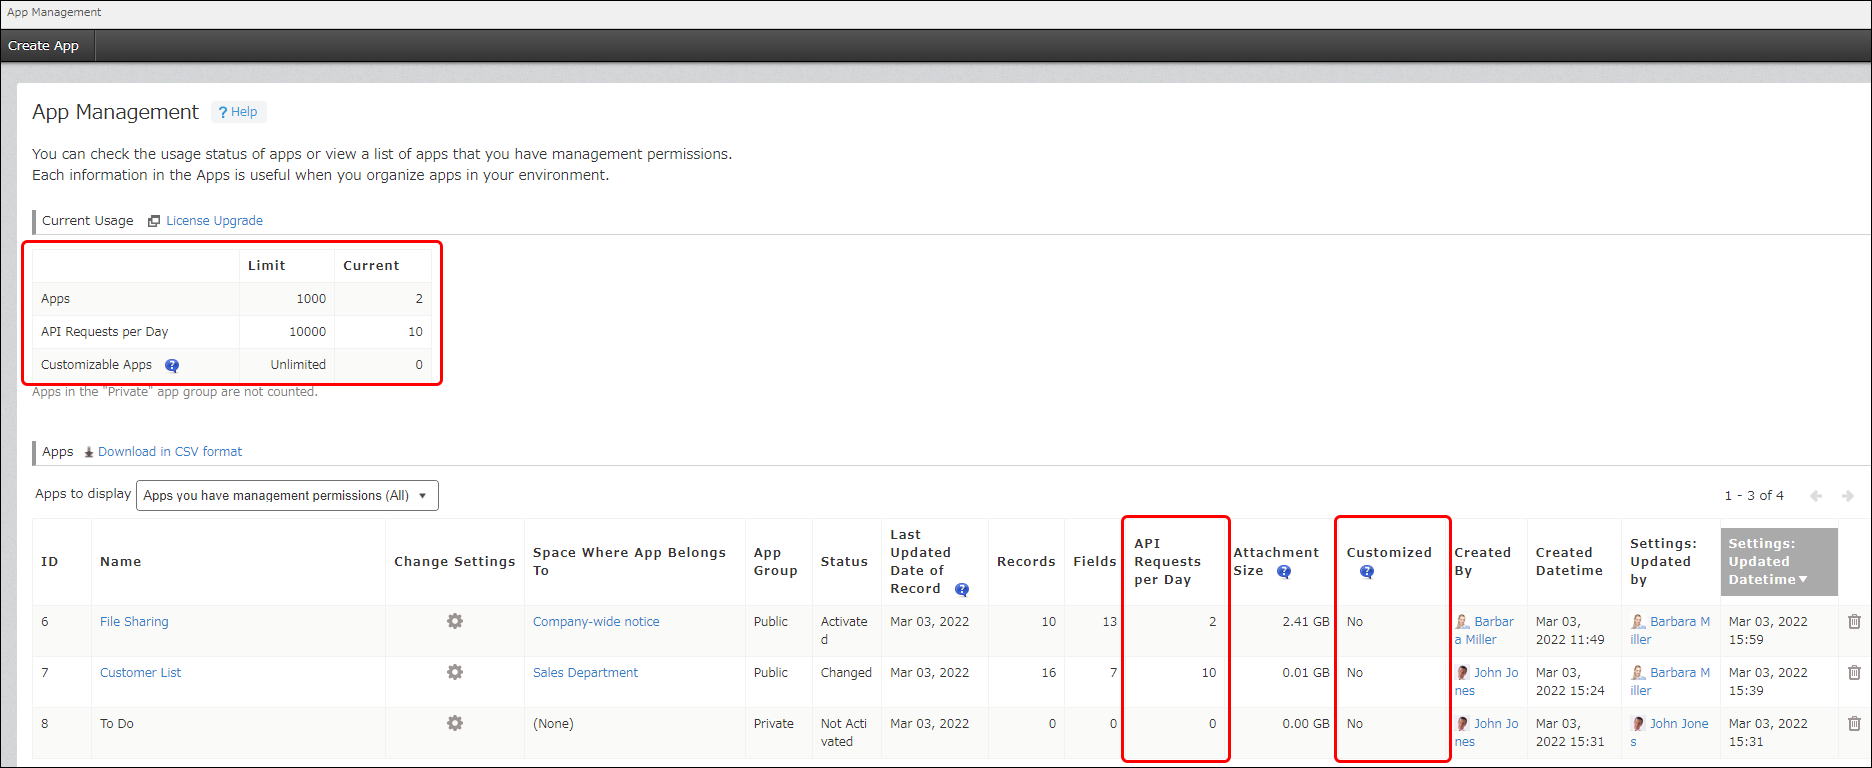
Task: Sort by Settings Updated Datetime column
Action: (x=1778, y=562)
